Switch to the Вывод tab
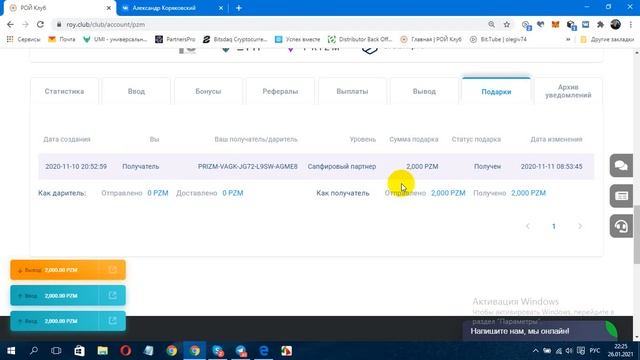Image resolution: width=640 pixels, height=360 pixels. 424,91
